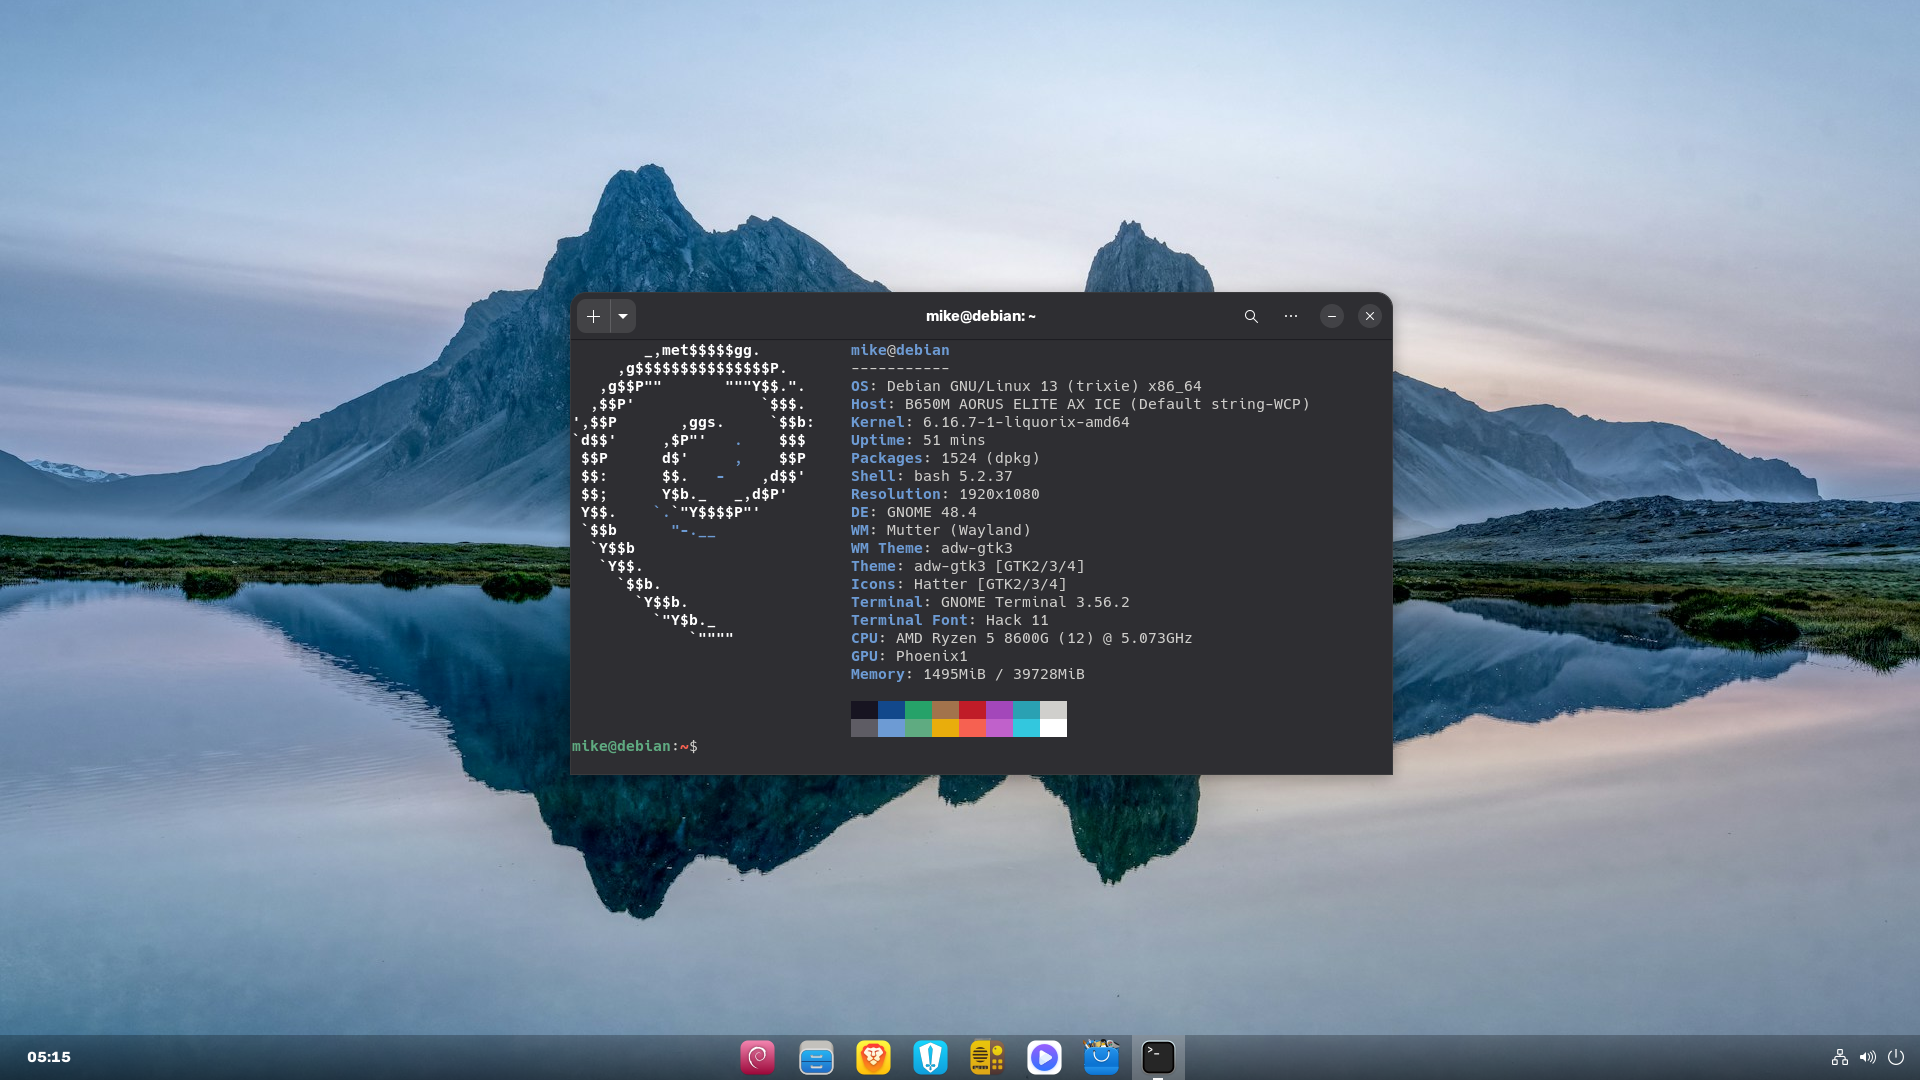
Task: Expand the new tab profile dropdown
Action: coord(623,316)
